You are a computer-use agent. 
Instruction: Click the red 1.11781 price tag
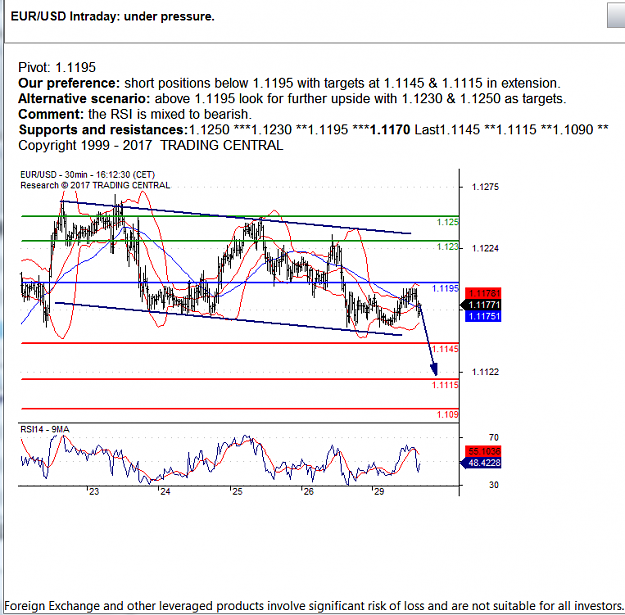[483, 293]
